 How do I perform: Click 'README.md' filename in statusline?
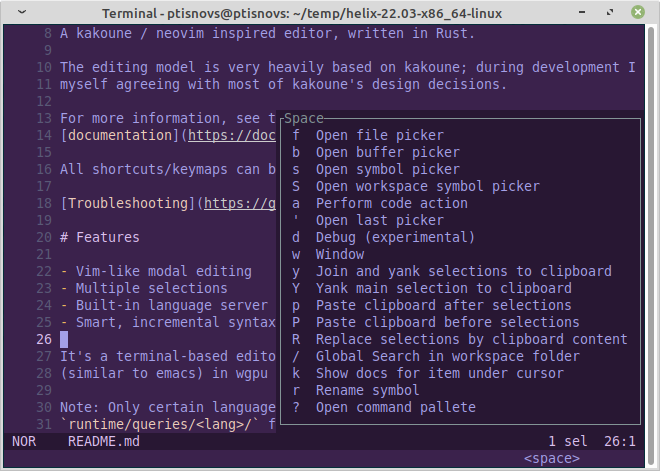104,442
